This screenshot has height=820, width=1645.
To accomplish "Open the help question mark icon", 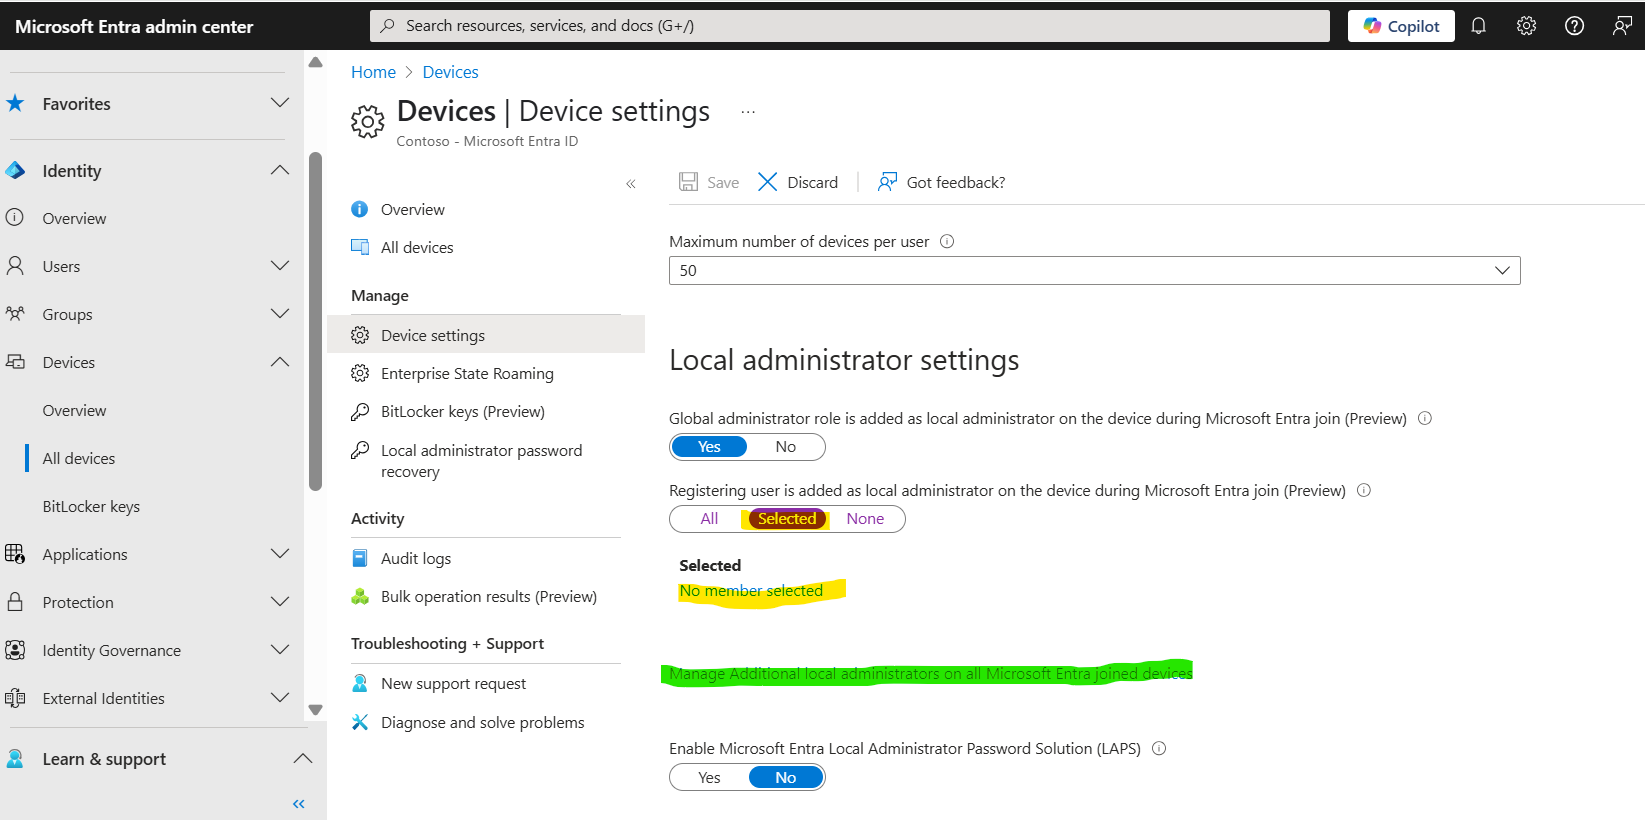I will pyautogui.click(x=1574, y=26).
